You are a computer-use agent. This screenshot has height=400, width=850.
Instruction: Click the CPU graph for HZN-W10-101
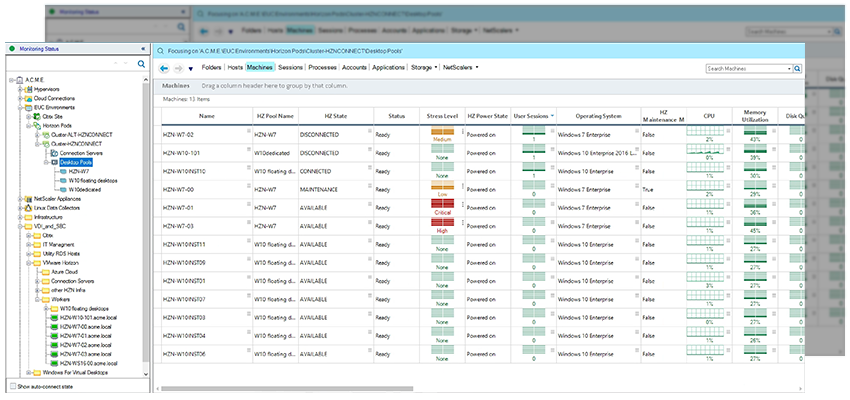(x=706, y=150)
